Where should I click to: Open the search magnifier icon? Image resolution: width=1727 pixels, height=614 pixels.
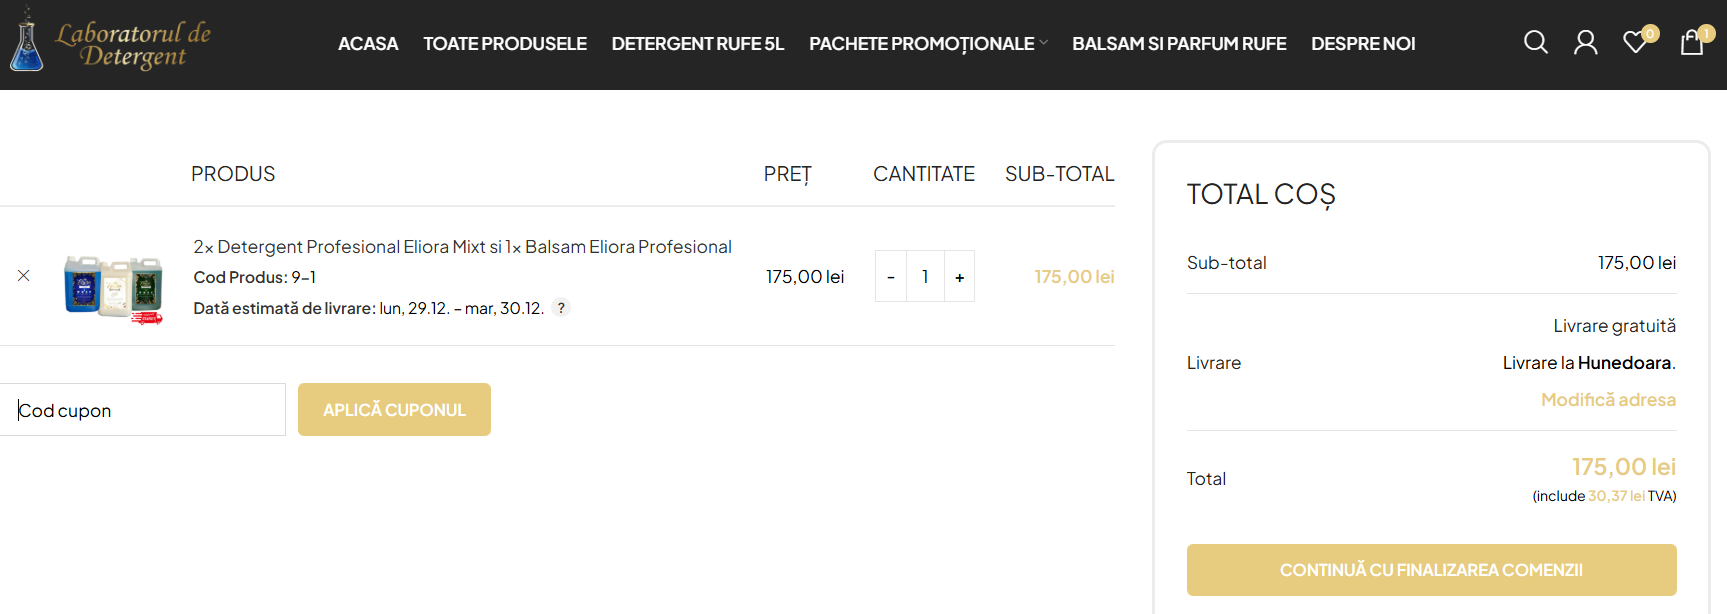click(x=1535, y=42)
